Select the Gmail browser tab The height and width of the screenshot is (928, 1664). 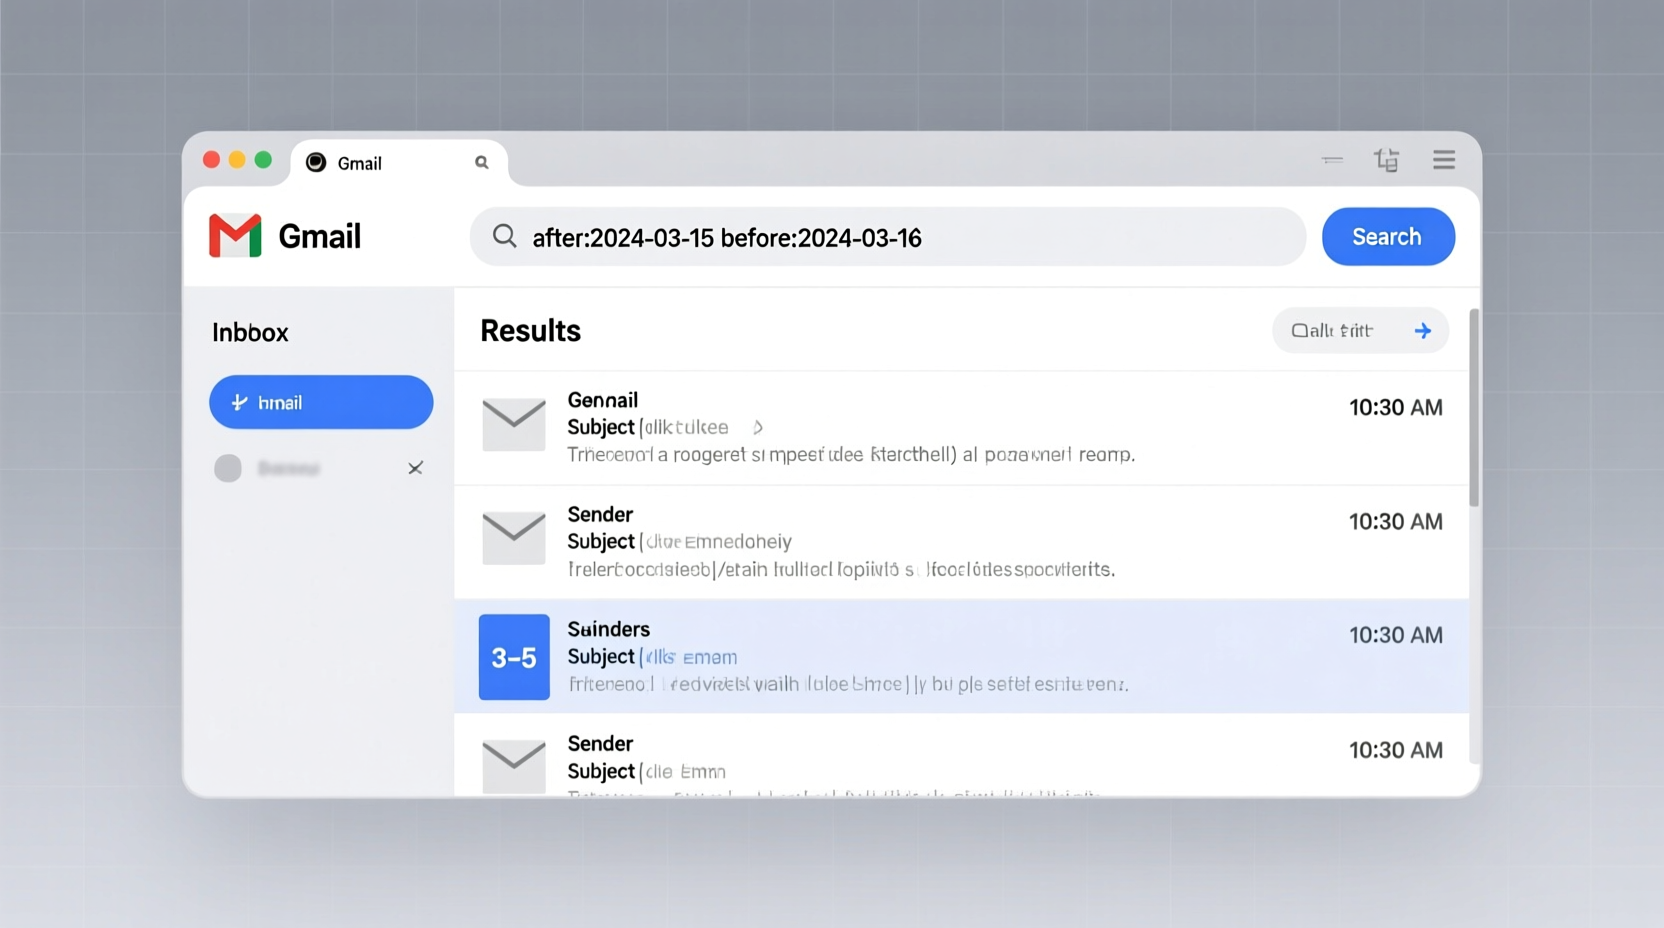pyautogui.click(x=399, y=163)
